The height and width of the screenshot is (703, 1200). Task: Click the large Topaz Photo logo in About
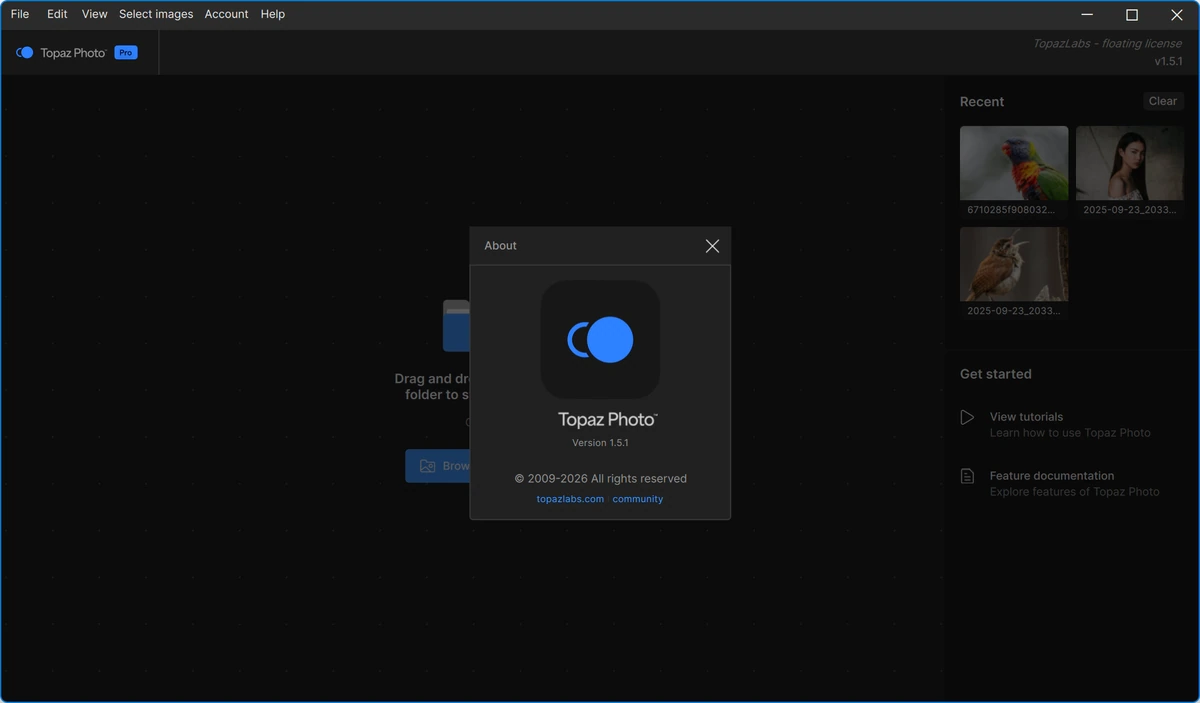pyautogui.click(x=600, y=340)
